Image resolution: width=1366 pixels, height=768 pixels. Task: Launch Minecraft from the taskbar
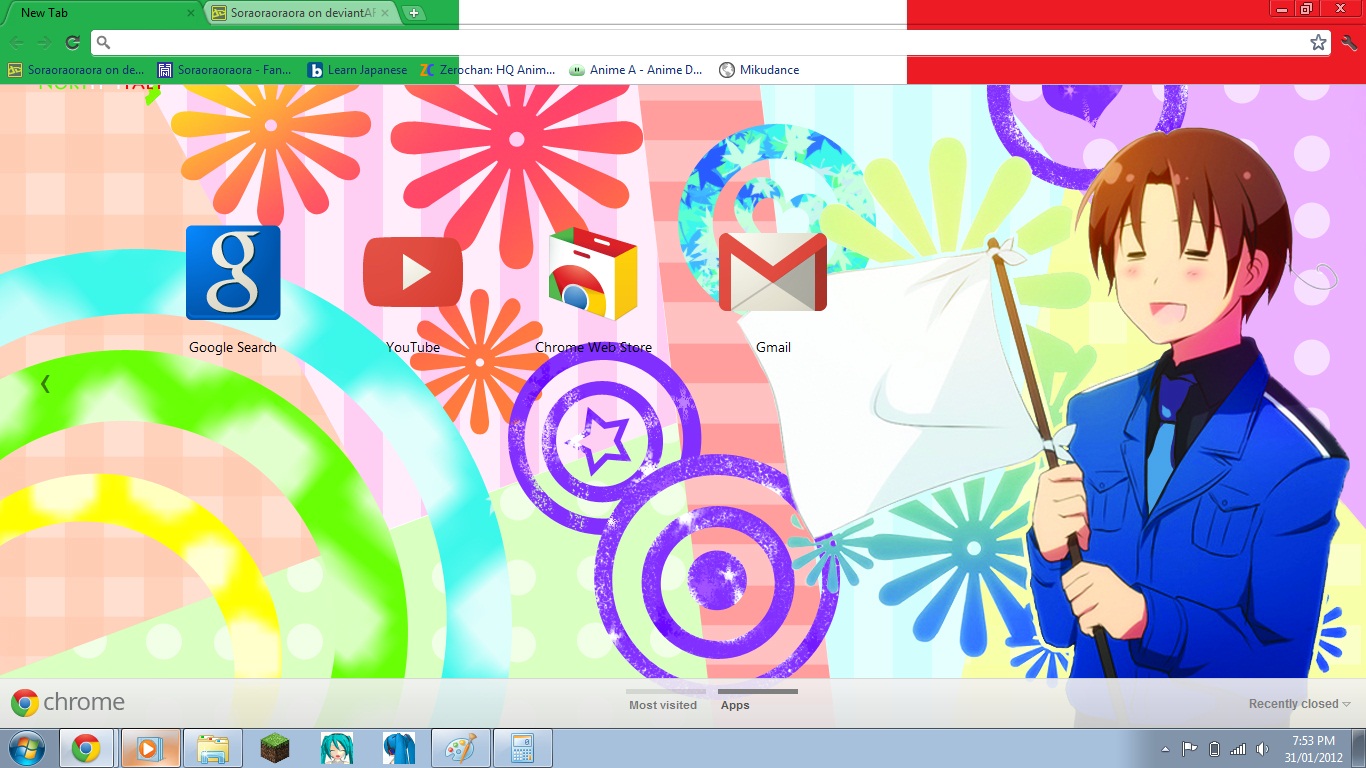[274, 748]
